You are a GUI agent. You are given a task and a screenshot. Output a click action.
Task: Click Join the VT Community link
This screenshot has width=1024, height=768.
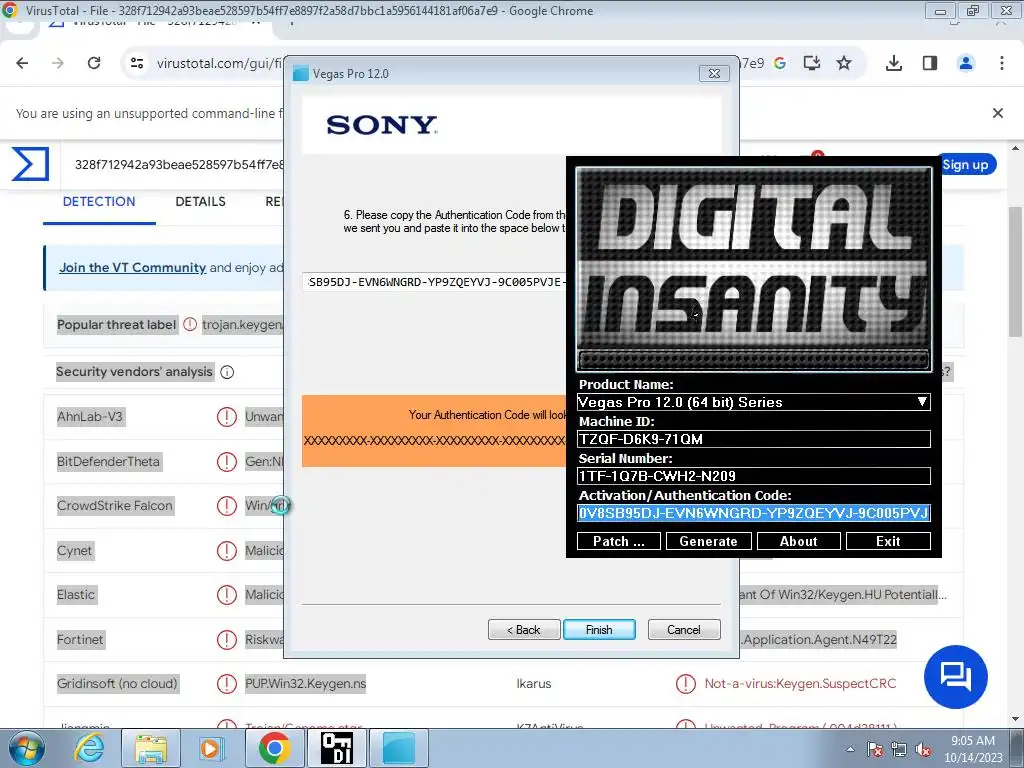tap(133, 268)
